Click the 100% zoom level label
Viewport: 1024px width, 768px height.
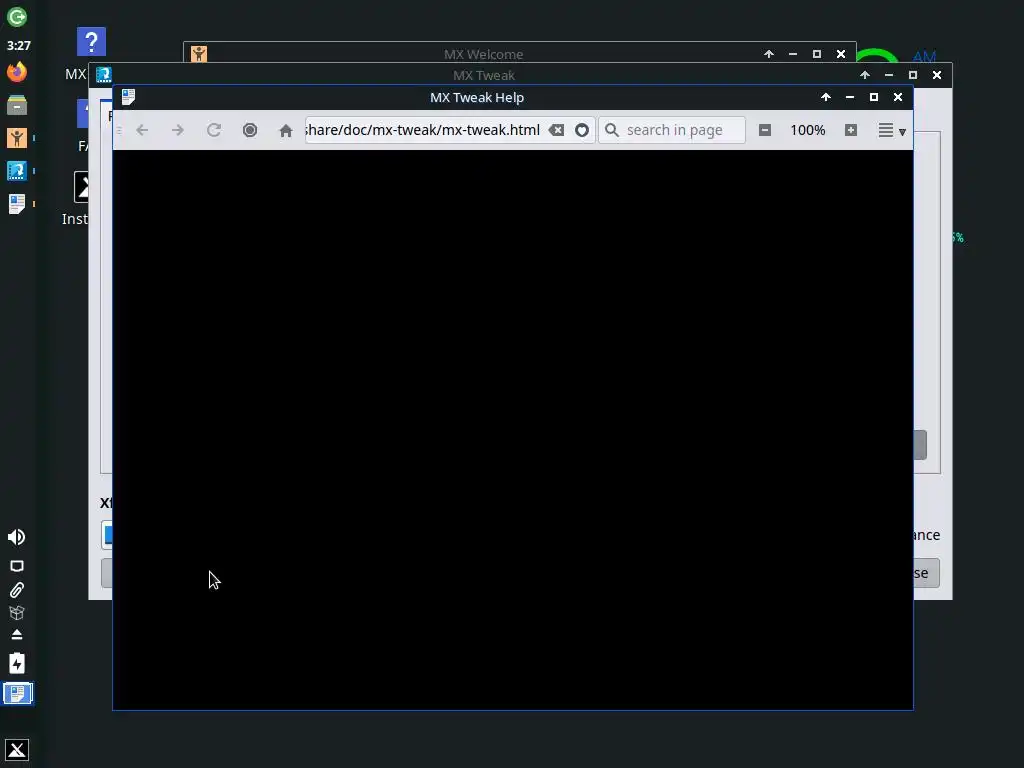point(808,130)
